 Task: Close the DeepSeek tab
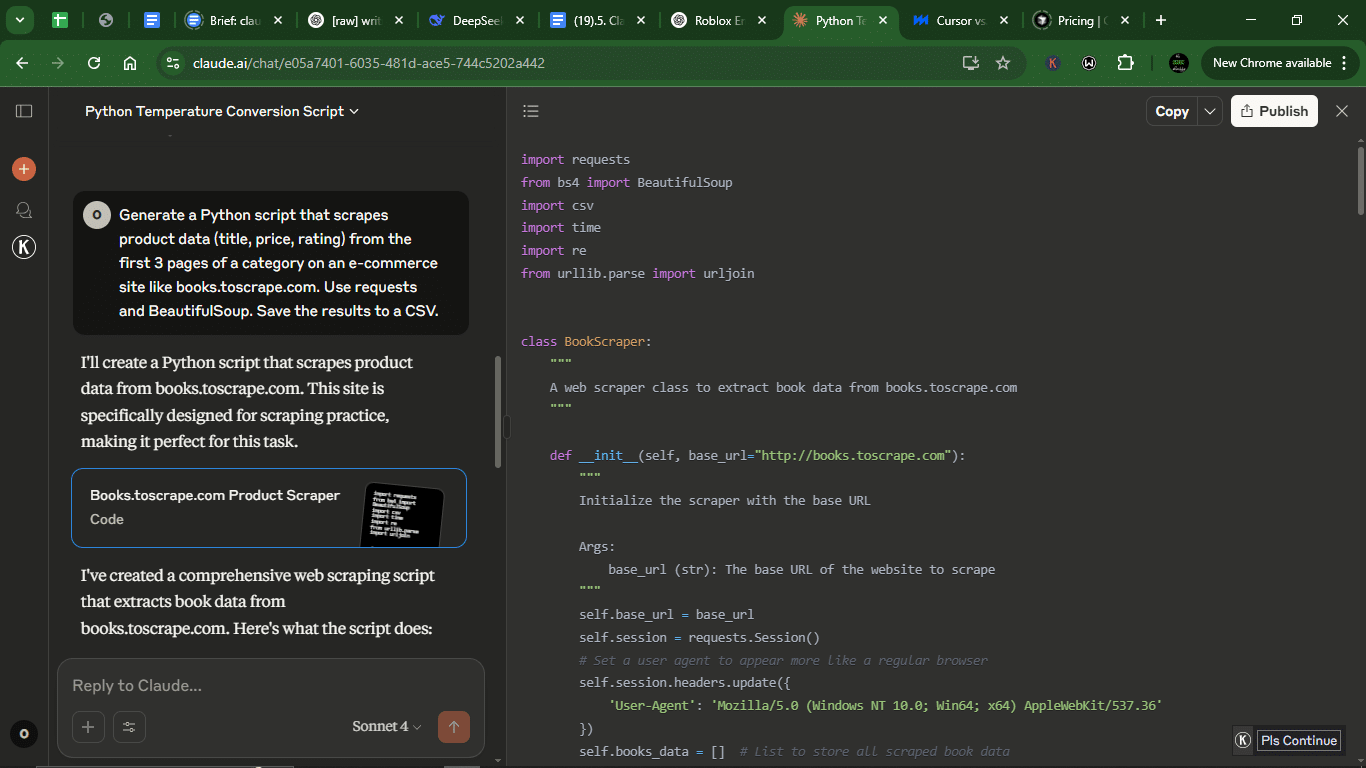coord(520,20)
